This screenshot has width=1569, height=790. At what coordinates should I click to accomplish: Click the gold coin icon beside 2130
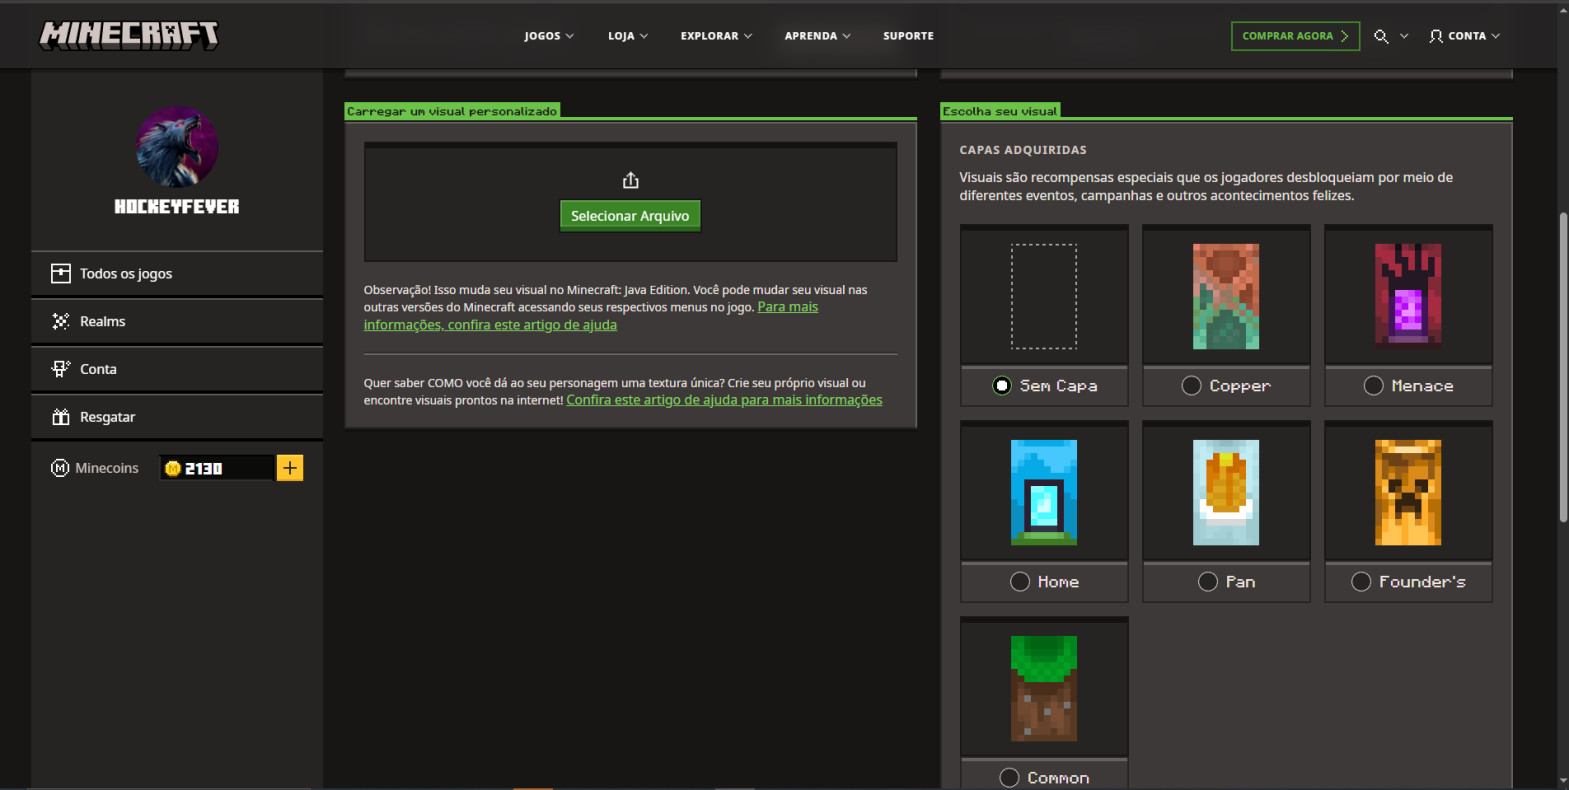tap(172, 468)
